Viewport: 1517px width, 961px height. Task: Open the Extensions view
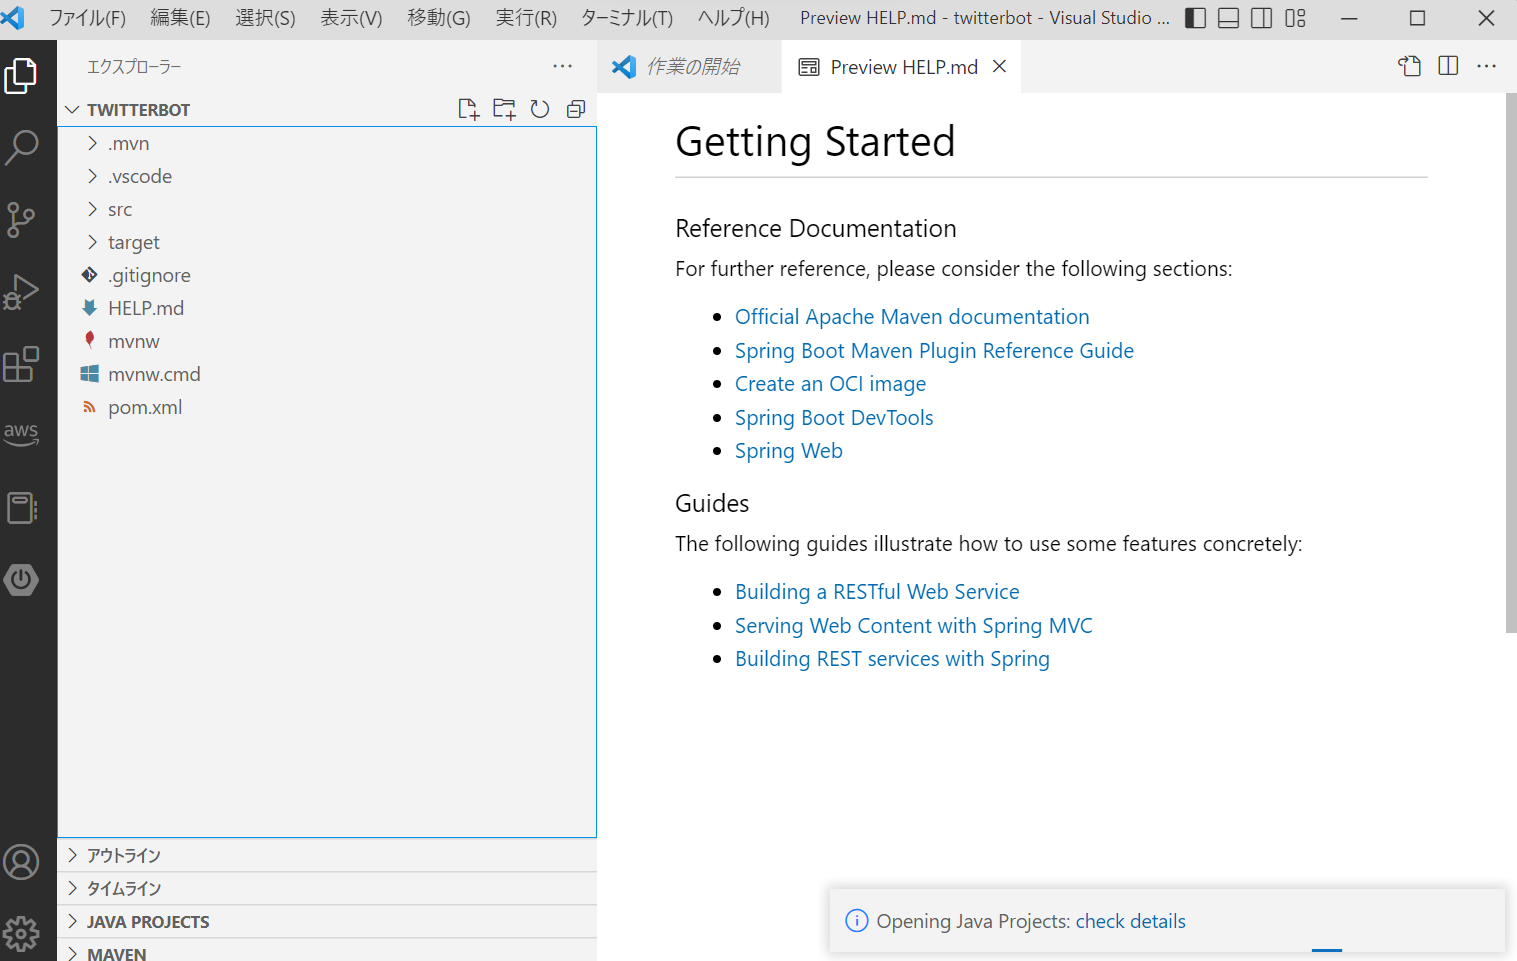pos(21,364)
